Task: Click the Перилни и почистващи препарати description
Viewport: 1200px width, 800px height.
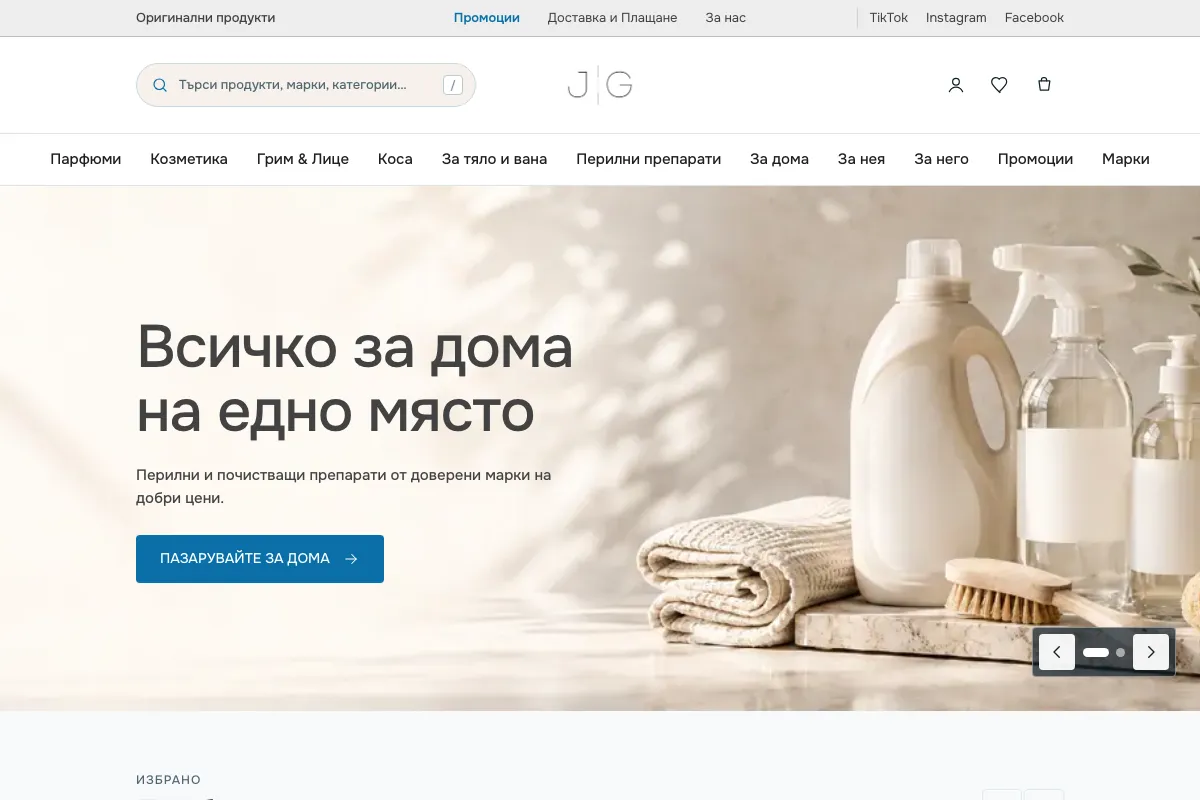Action: click(x=344, y=486)
